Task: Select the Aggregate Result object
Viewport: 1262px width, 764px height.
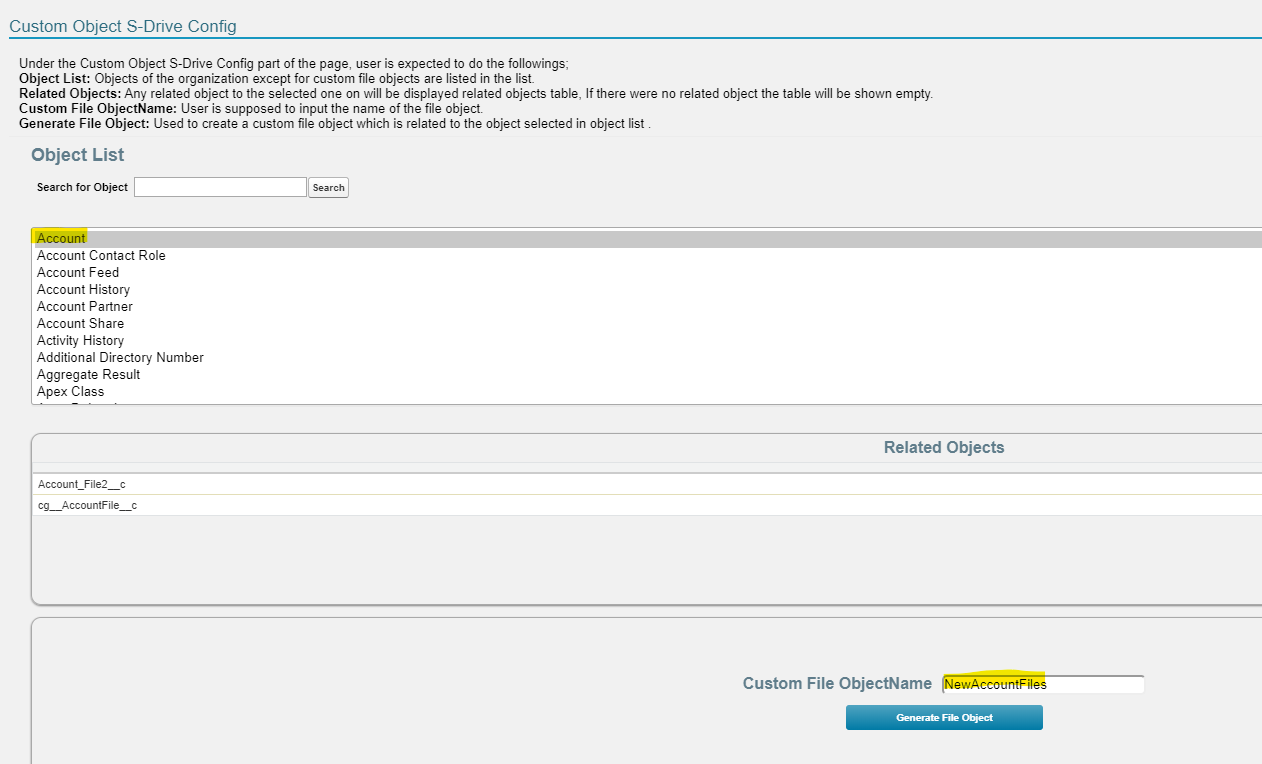Action: tap(88, 375)
